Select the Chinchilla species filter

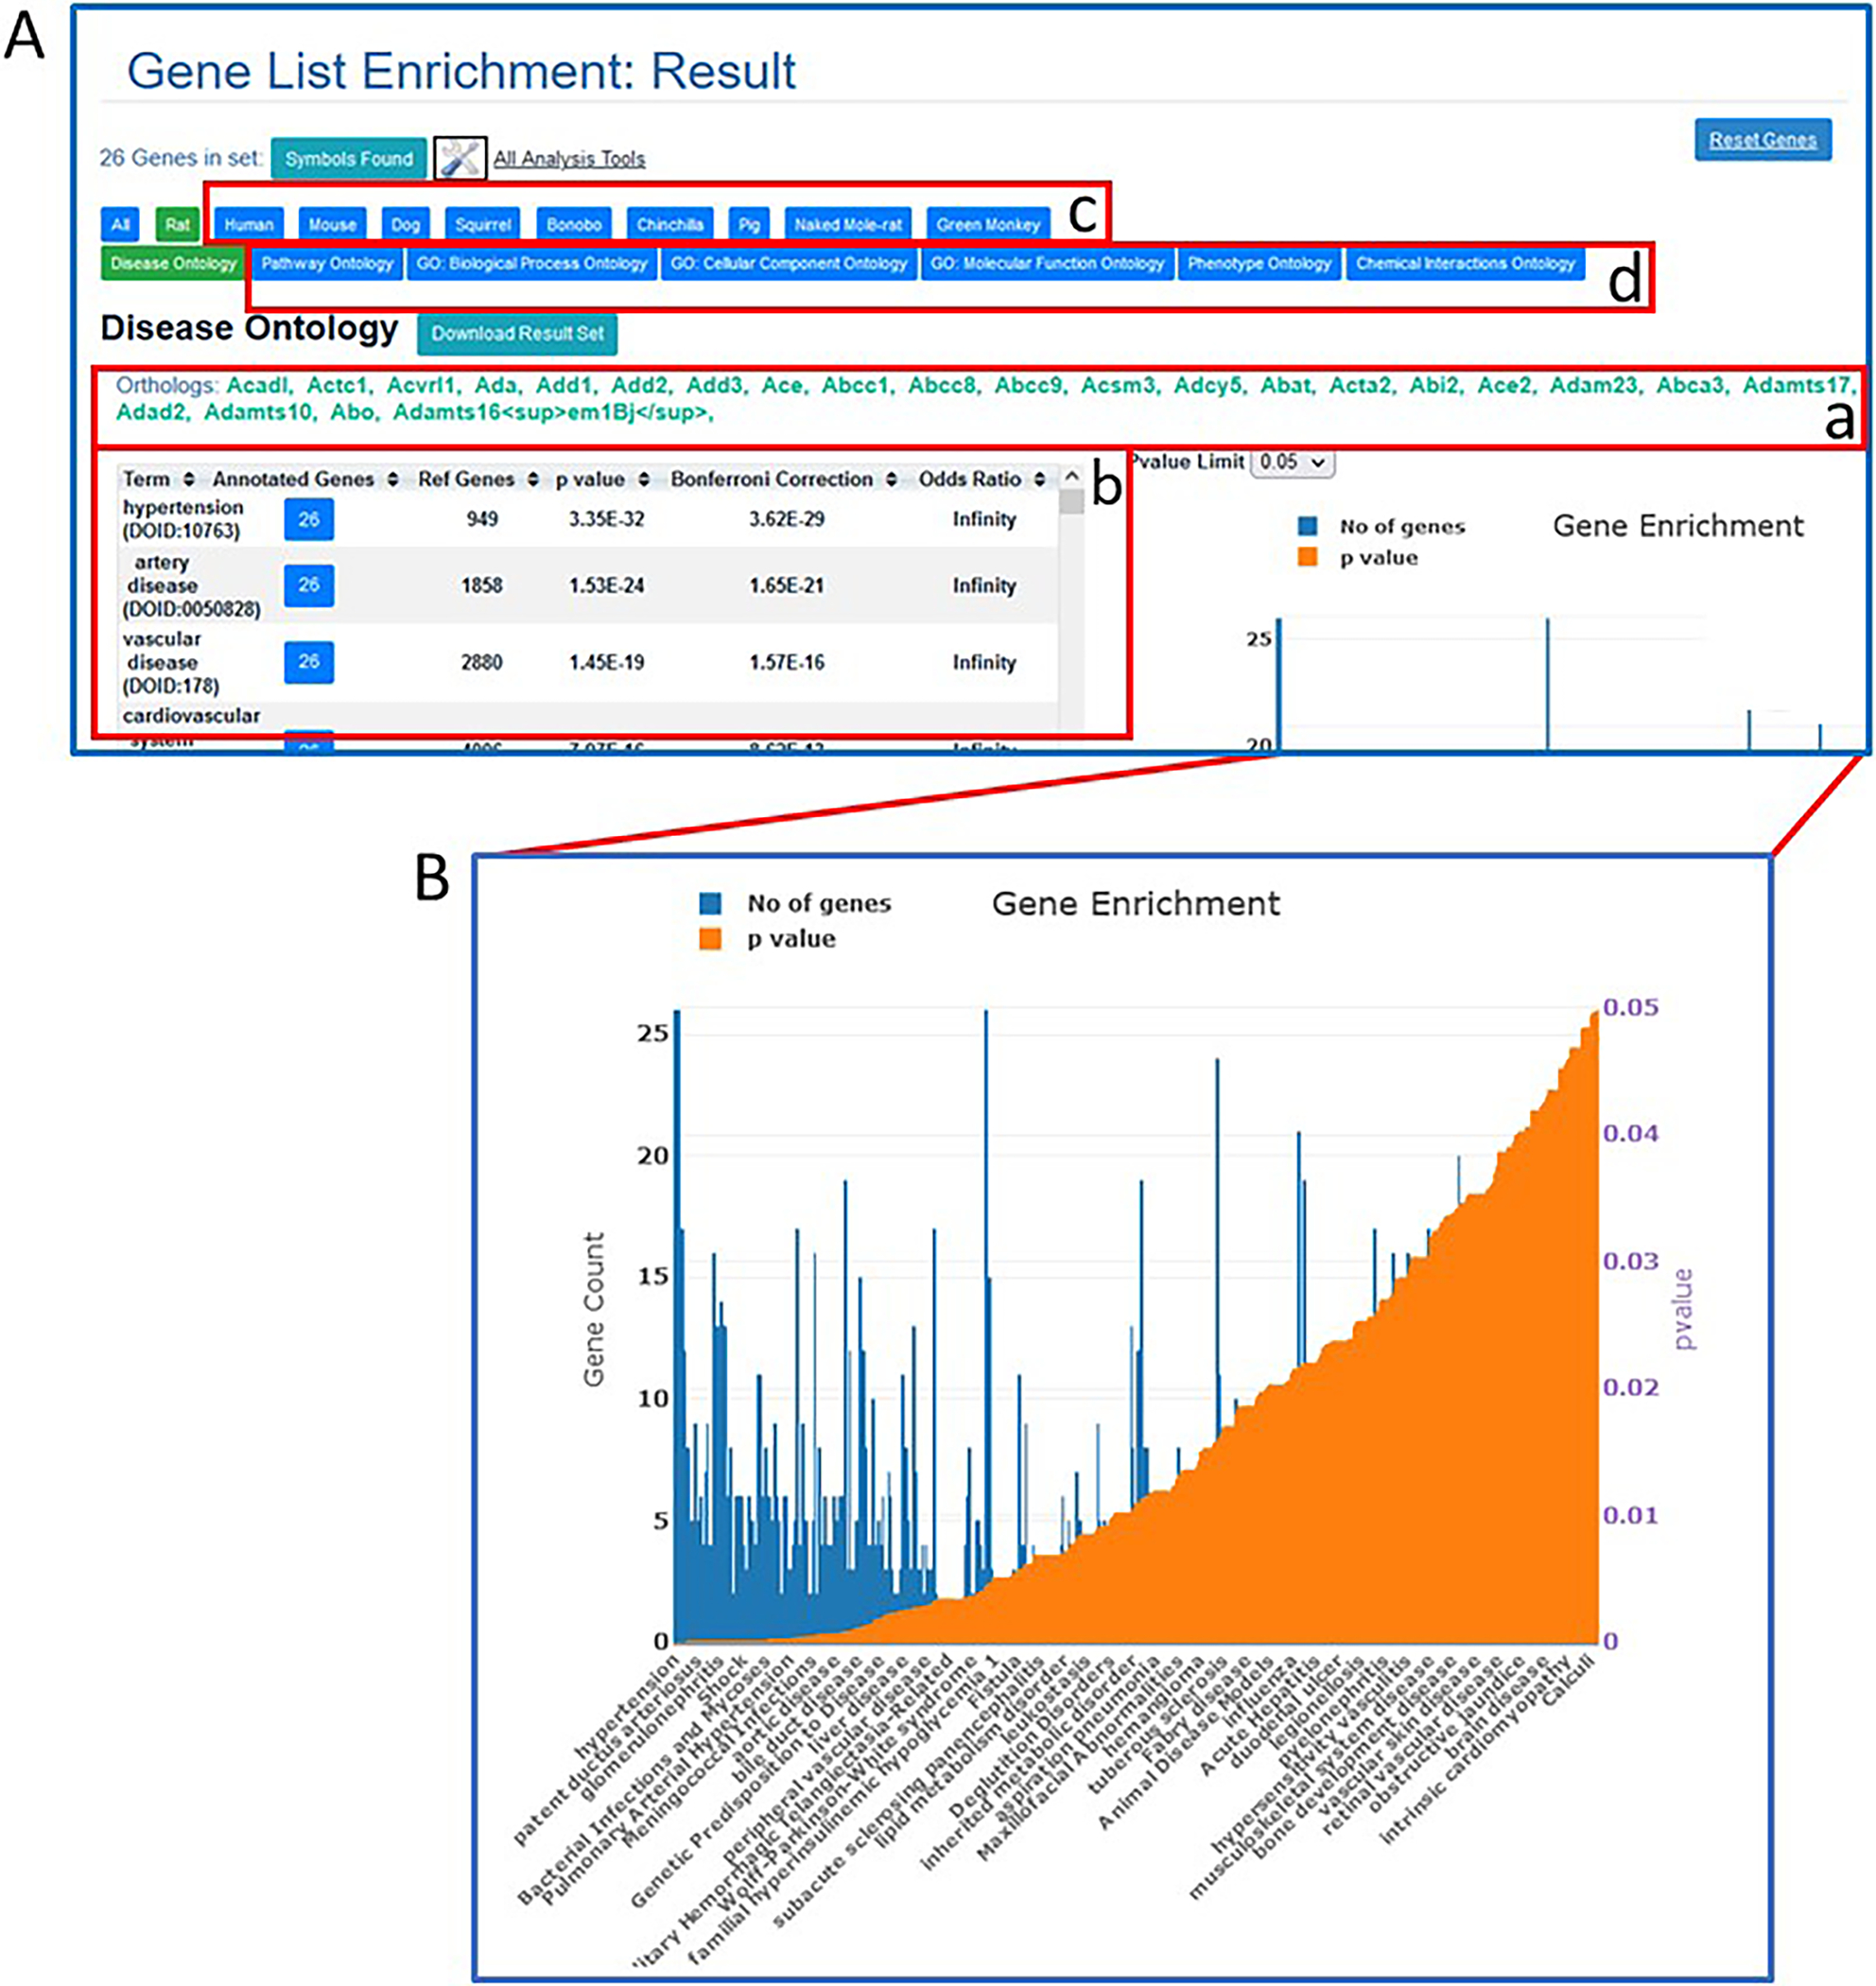click(x=670, y=224)
